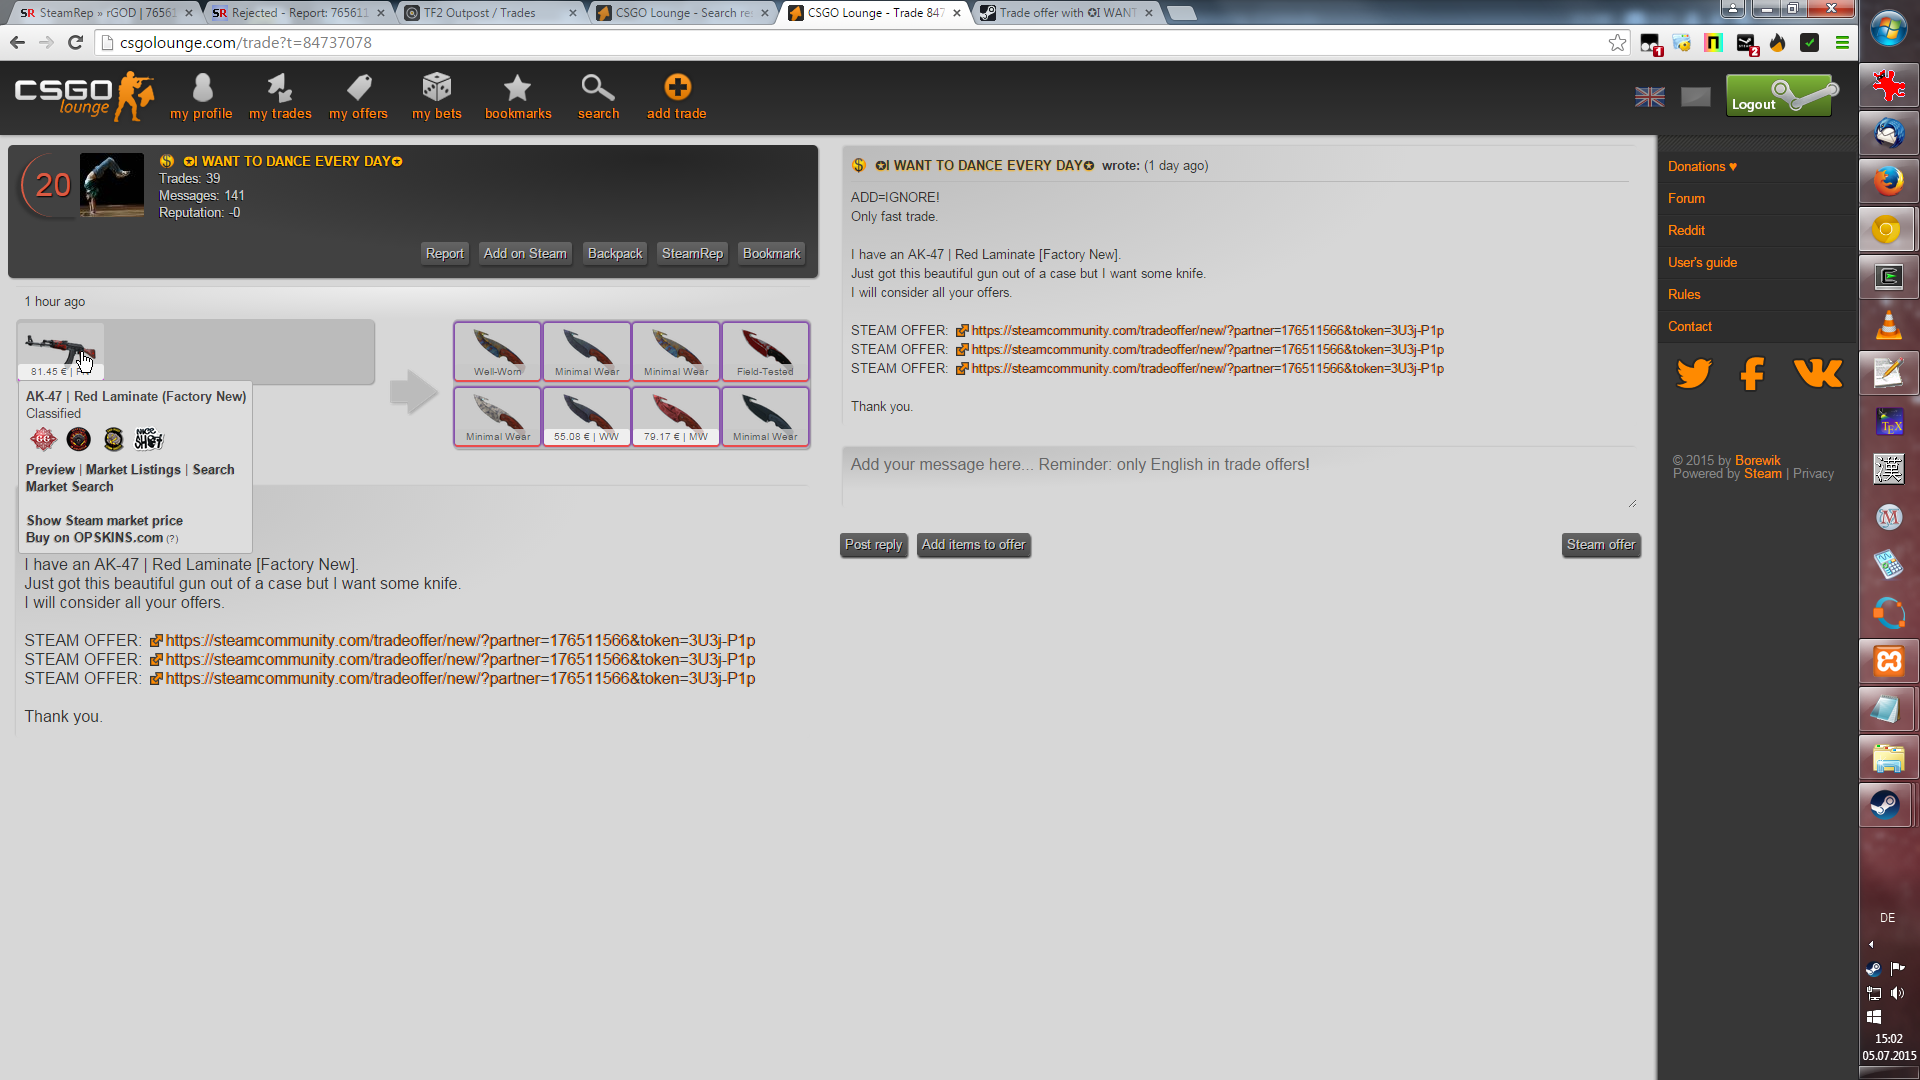Open the Chrome hamburger menu
The image size is (1920, 1080).
click(x=1842, y=42)
